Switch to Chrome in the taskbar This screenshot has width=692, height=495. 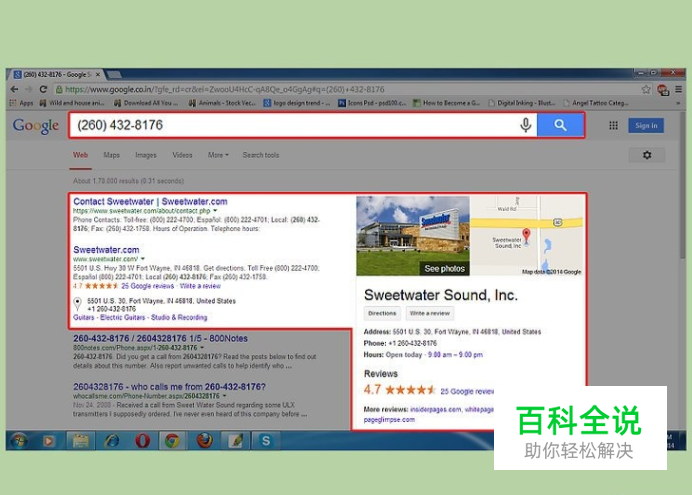(x=172, y=440)
